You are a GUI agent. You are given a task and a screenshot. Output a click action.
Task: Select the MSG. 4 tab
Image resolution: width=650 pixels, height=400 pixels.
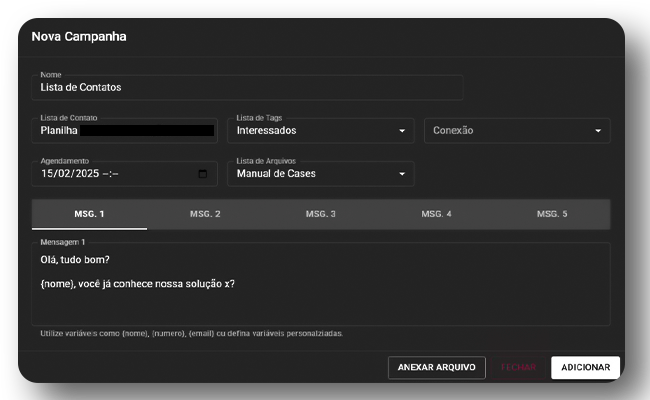[436, 215]
